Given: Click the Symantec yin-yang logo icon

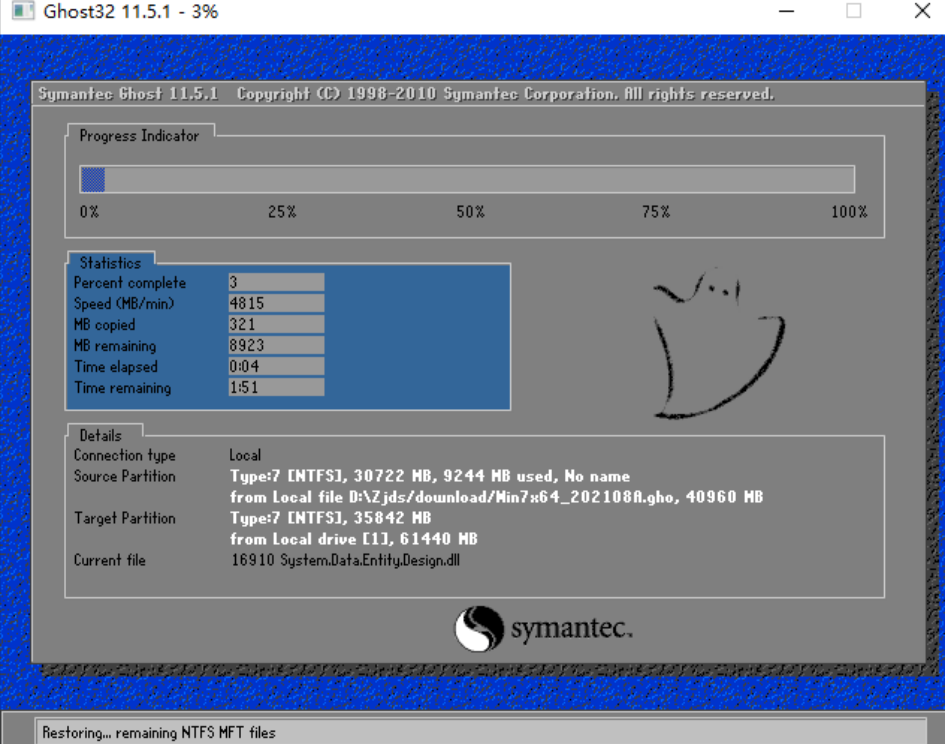Looking at the screenshot, I should 479,629.
